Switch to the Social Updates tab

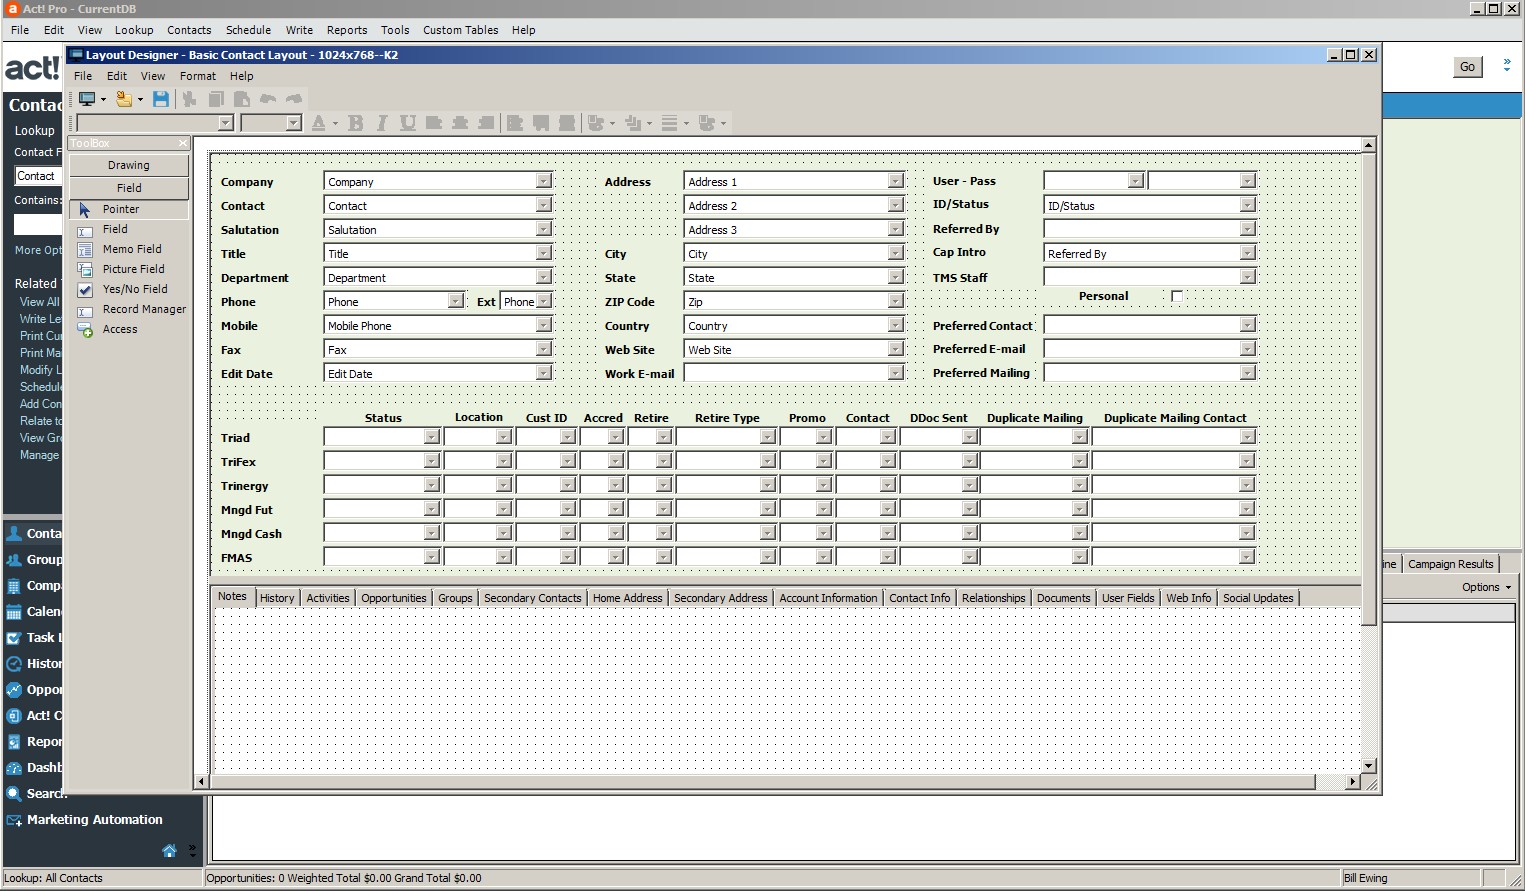pos(1258,598)
